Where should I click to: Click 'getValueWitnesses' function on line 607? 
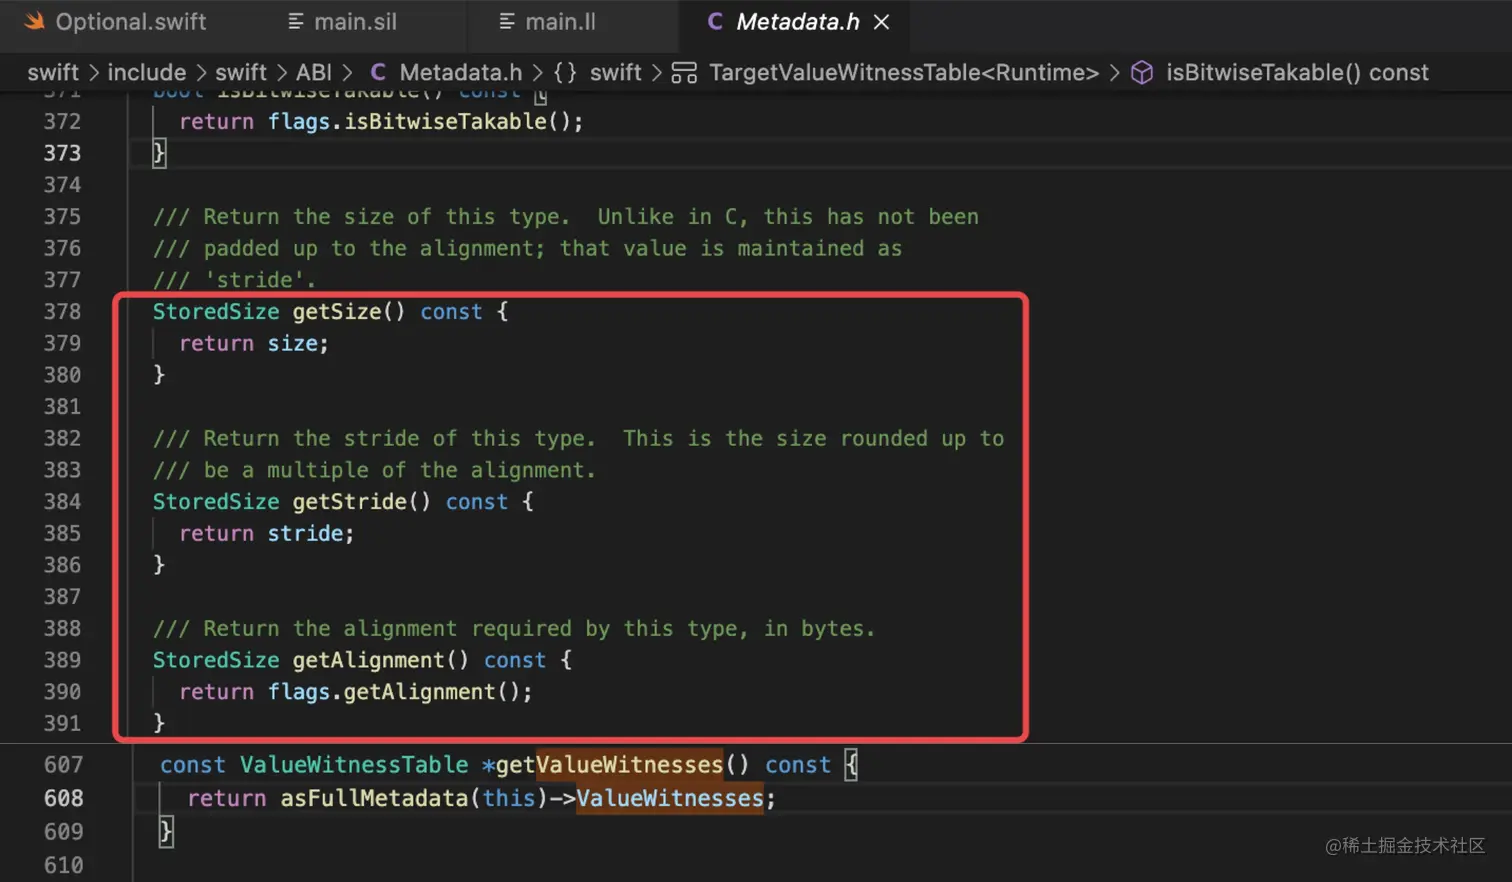pos(609,765)
